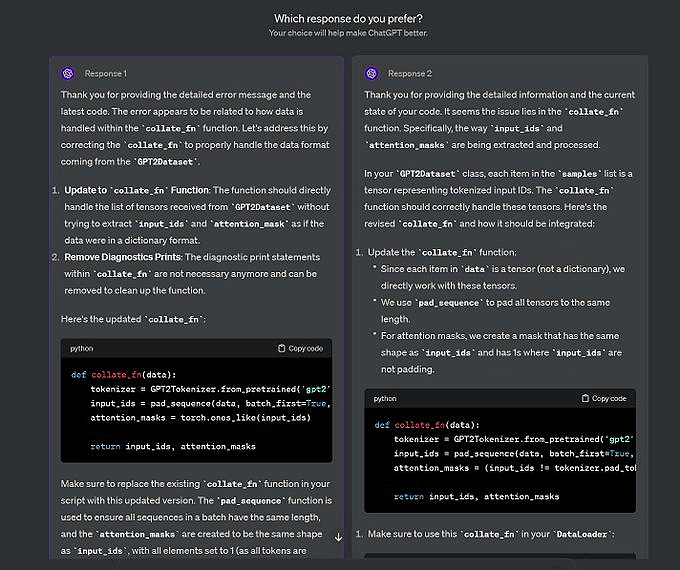Screen dimensions: 680x570
Task: Click the ChatGPT avatar icon beside Response 2
Action: pos(371,73)
